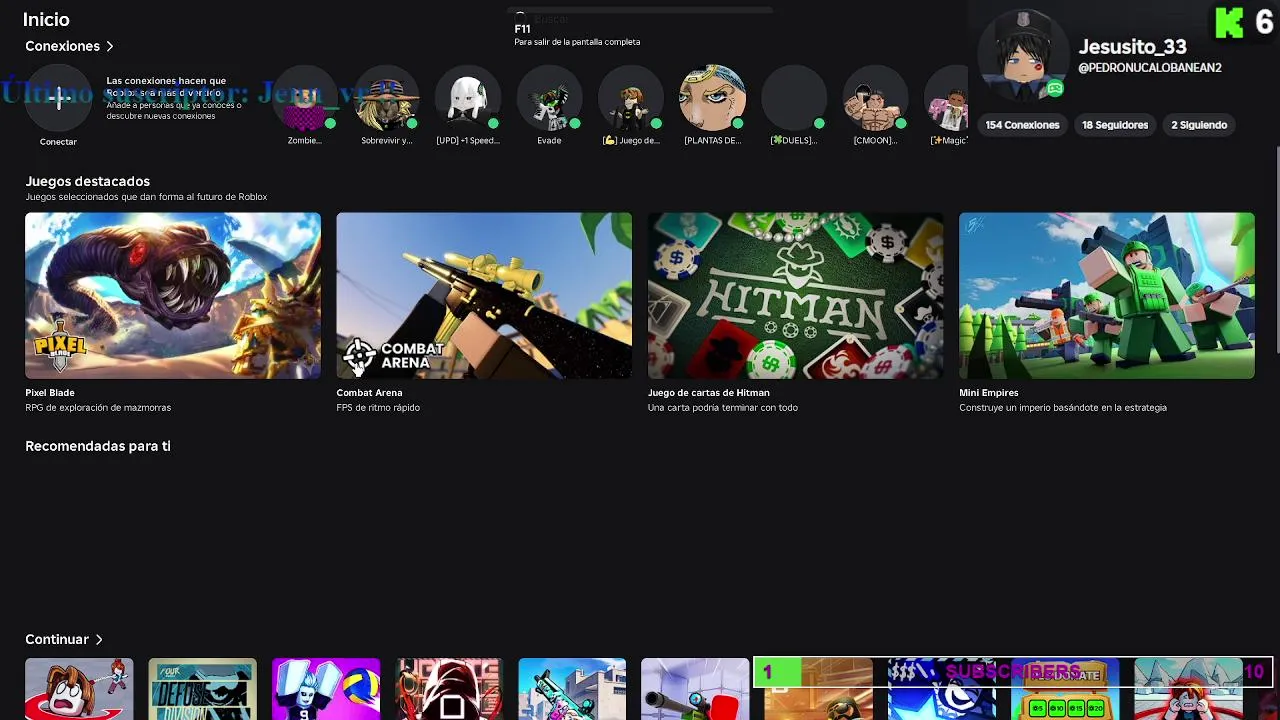Click 'FPS de ritmo rápido' description
The height and width of the screenshot is (720, 1280).
[378, 408]
